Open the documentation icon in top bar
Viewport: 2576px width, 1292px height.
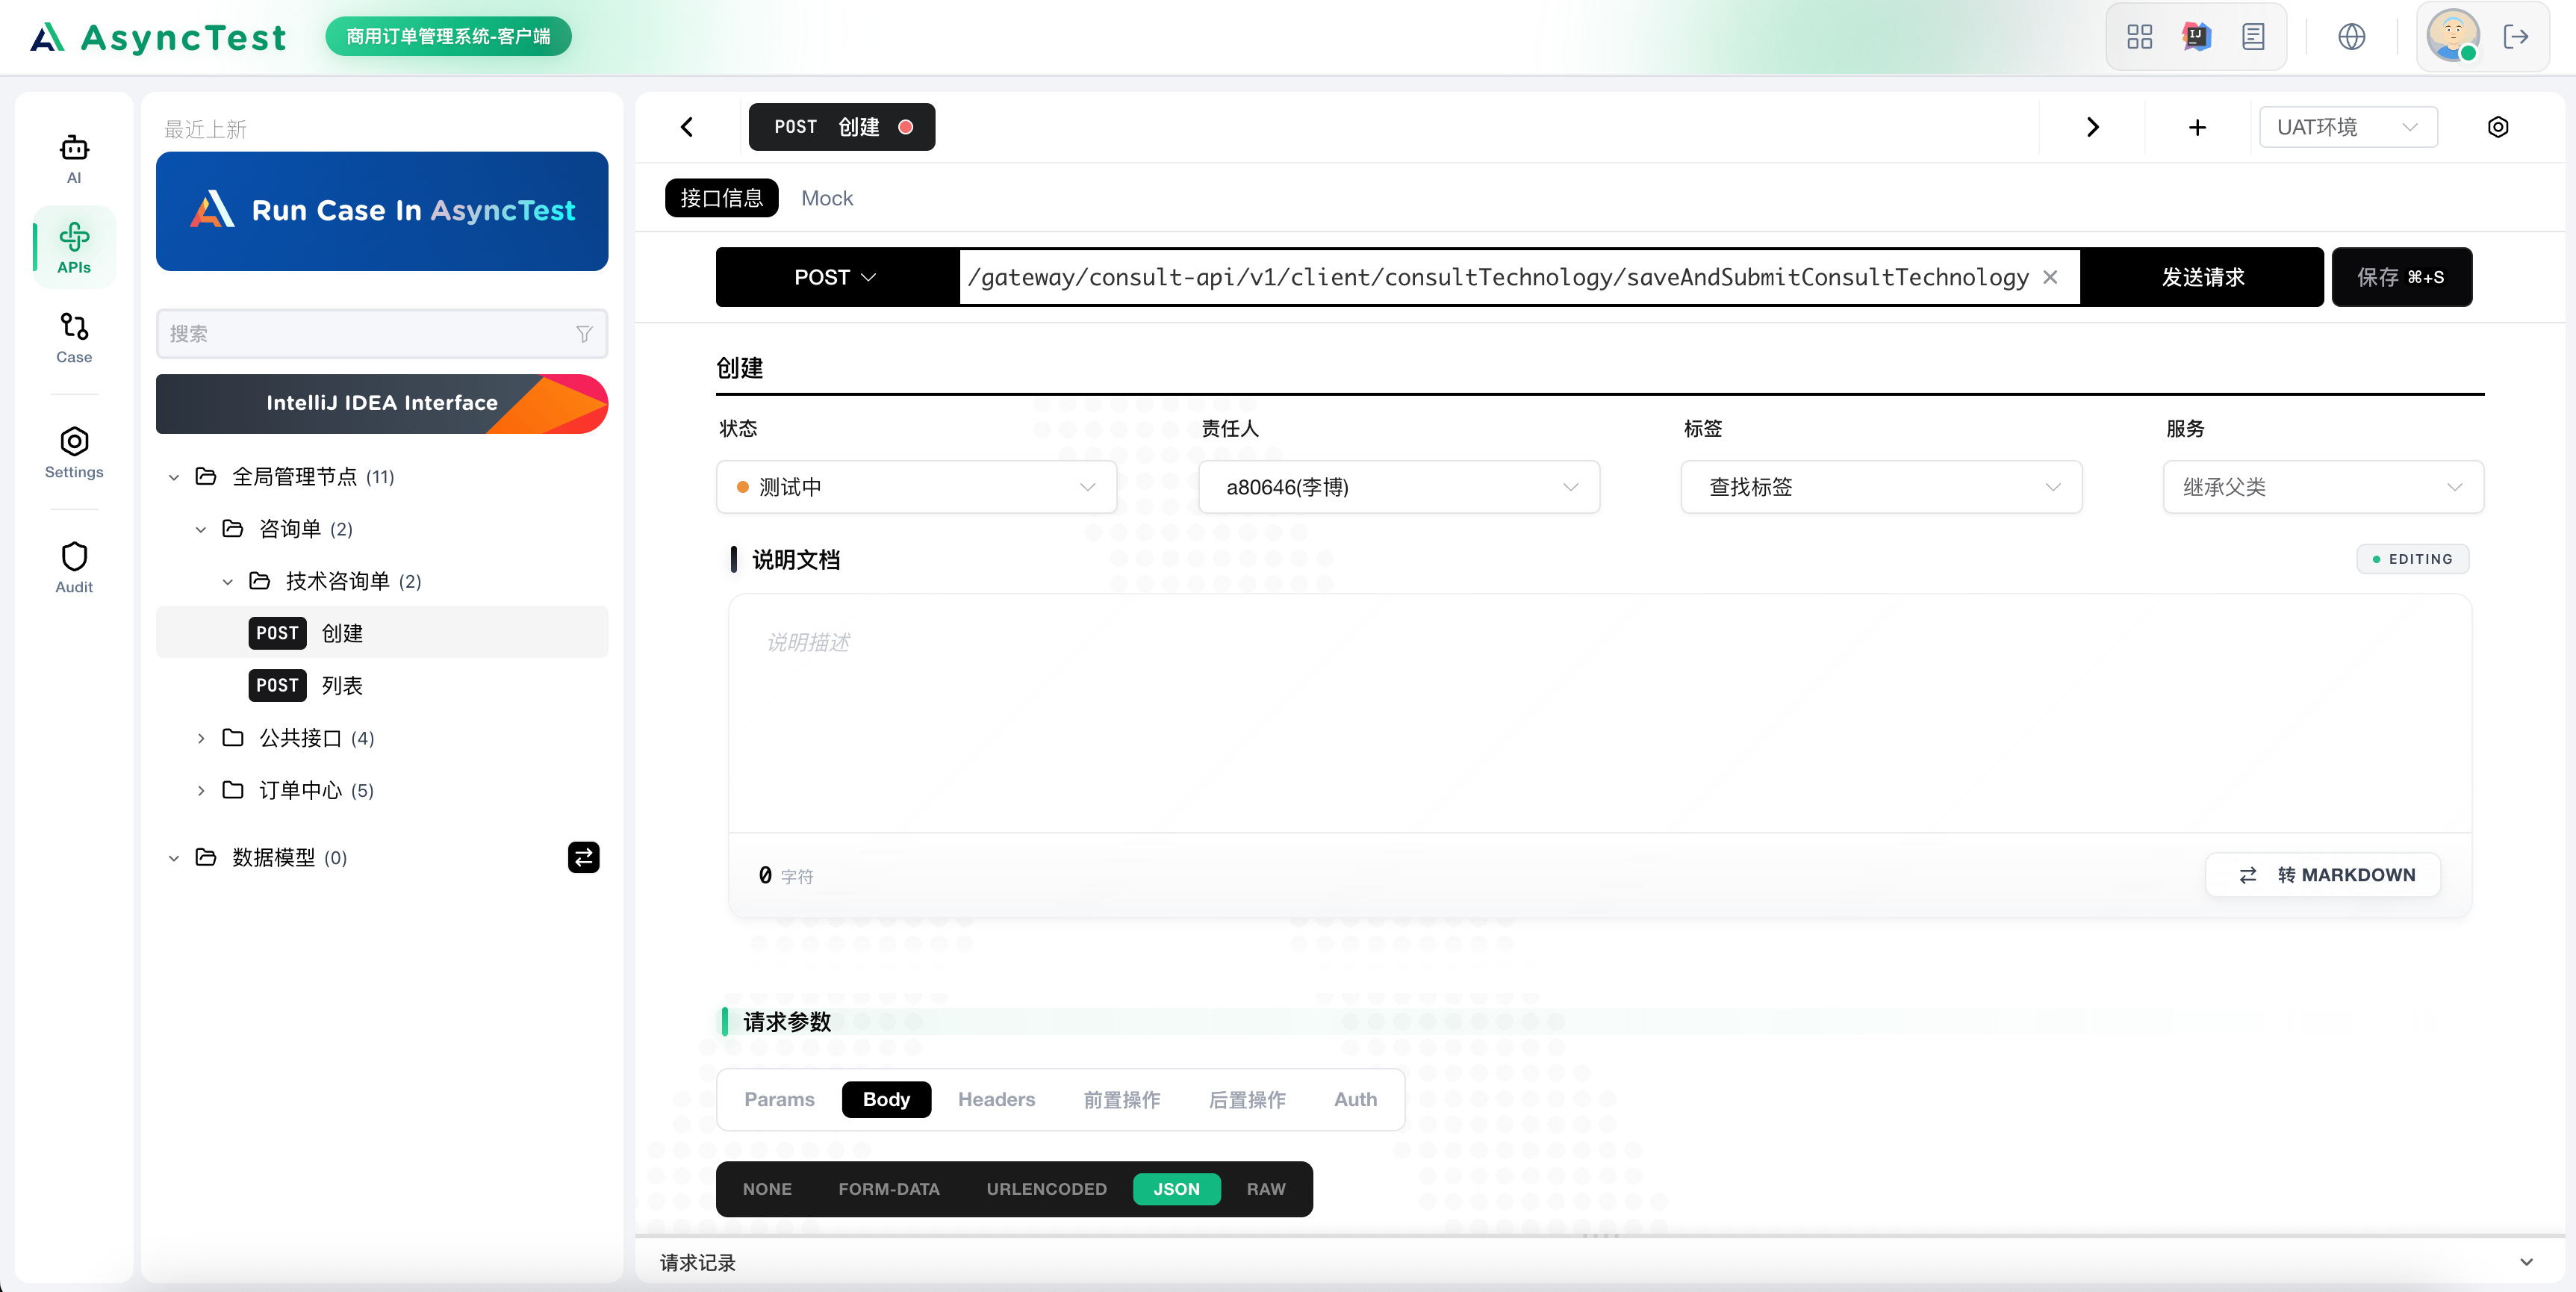pos(2253,36)
